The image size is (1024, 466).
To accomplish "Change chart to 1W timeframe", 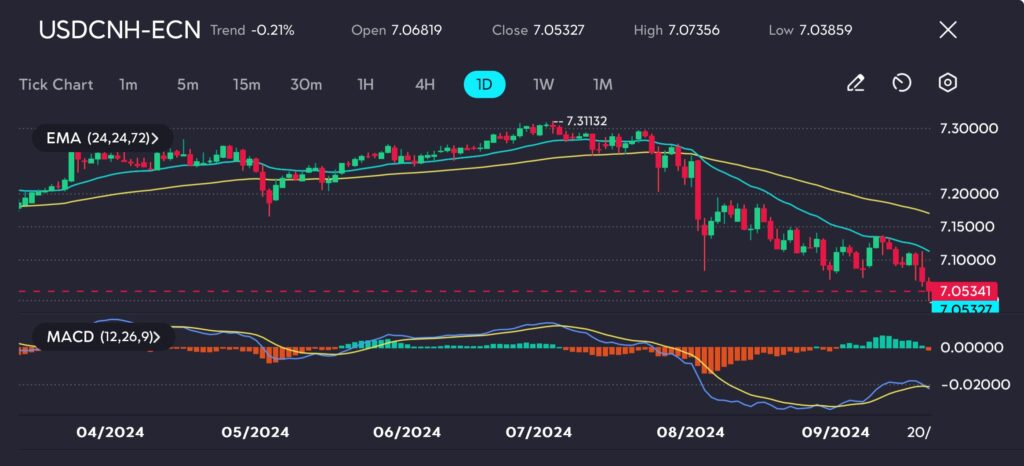I will coord(543,84).
